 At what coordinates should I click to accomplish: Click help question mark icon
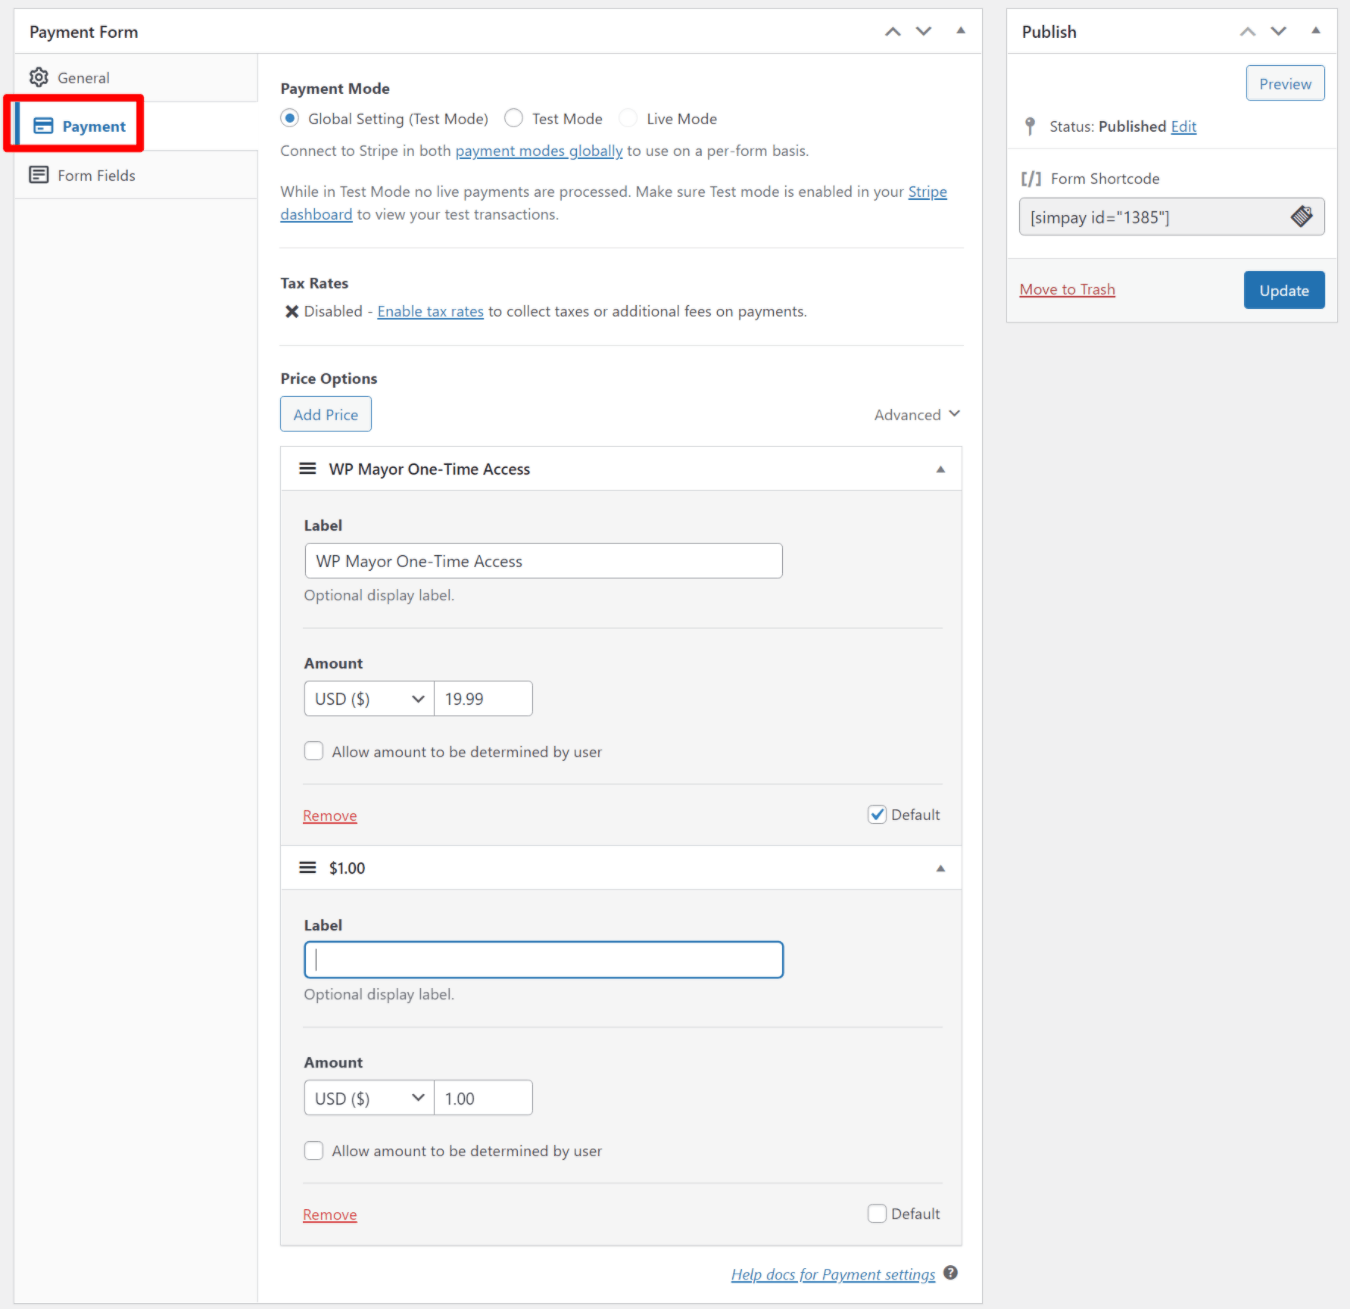(950, 1273)
